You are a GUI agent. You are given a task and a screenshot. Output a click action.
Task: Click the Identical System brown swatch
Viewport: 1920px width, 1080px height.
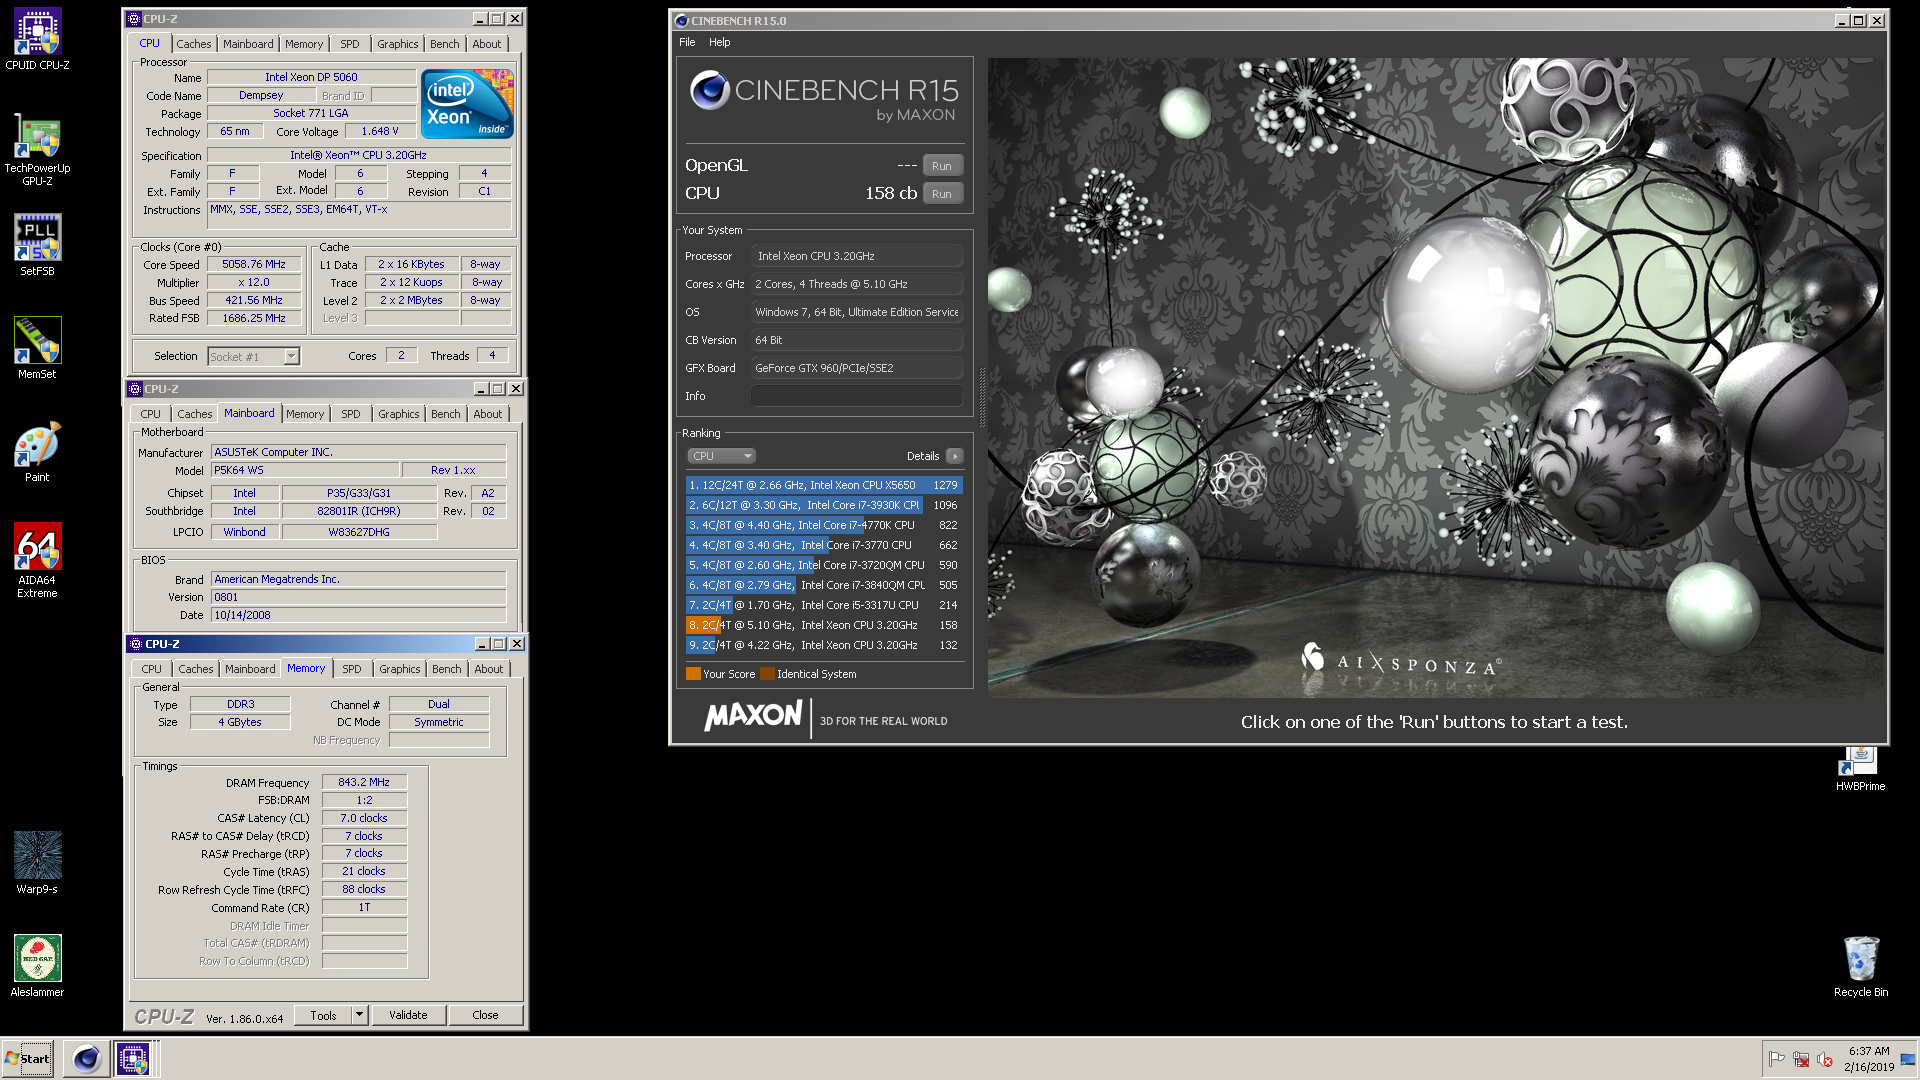[x=767, y=674]
